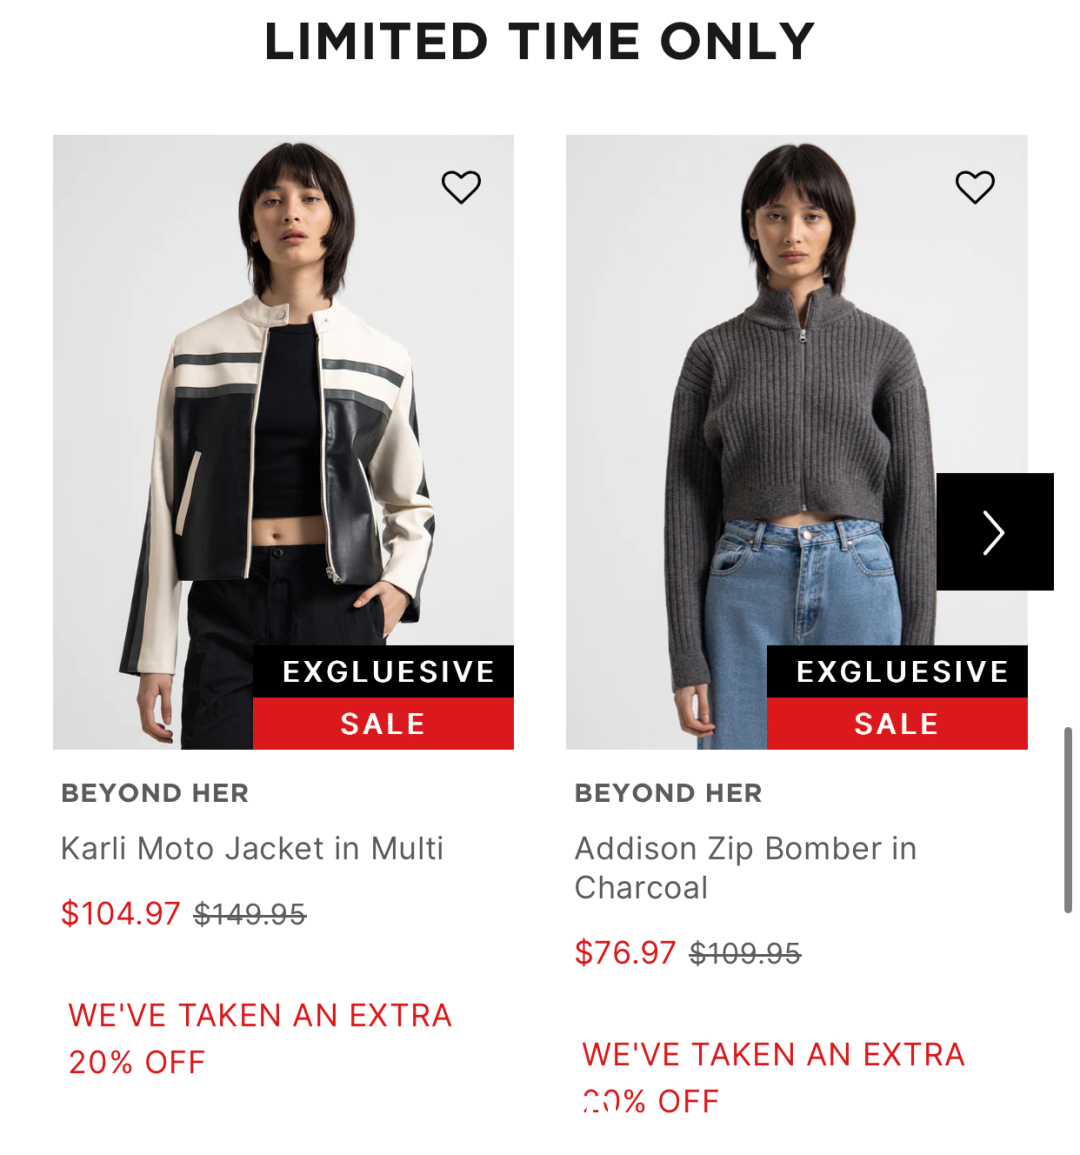Click the struck-through $109.95 original price
Image resolution: width=1080 pixels, height=1155 pixels.
745,954
